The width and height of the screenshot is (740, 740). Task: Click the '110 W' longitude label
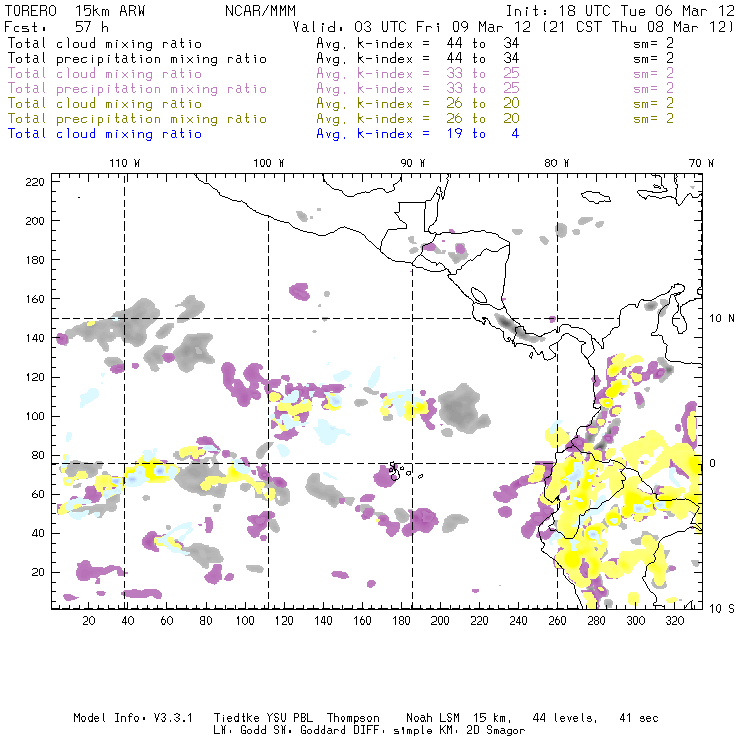(x=125, y=163)
